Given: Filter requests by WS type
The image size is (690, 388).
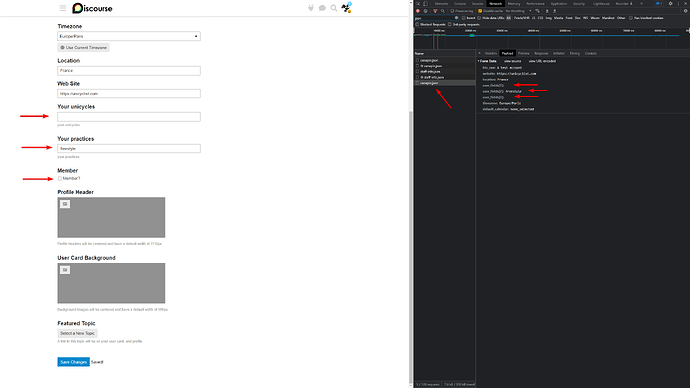Looking at the screenshot, I should tap(585, 18).
